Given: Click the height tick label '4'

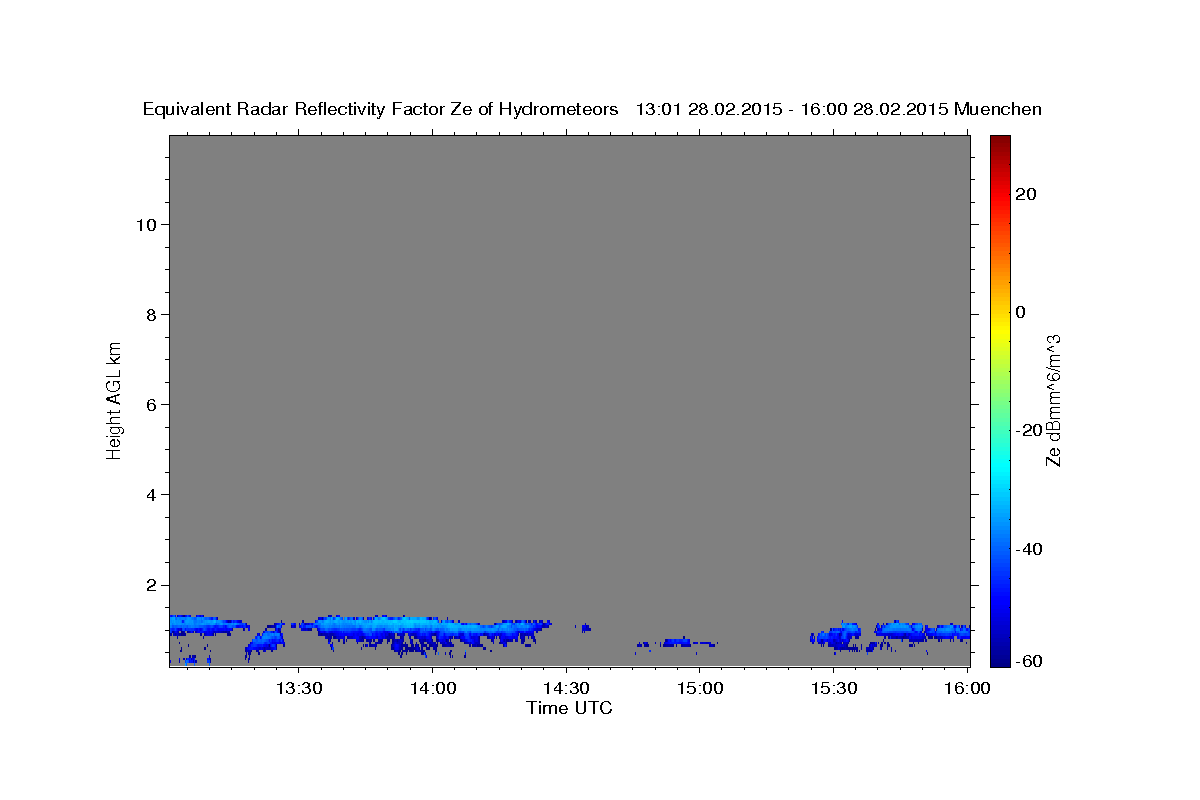Looking at the screenshot, I should tap(151, 494).
